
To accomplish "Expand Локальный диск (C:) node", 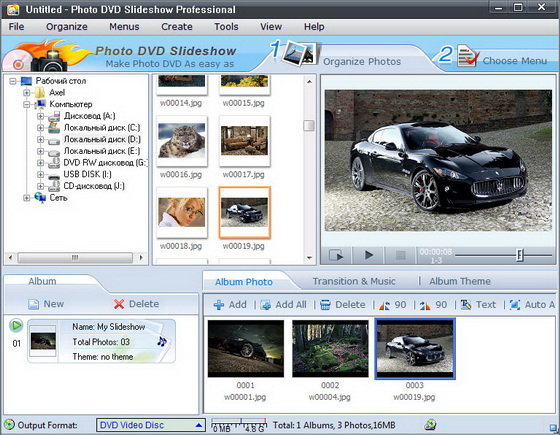I will [40, 128].
